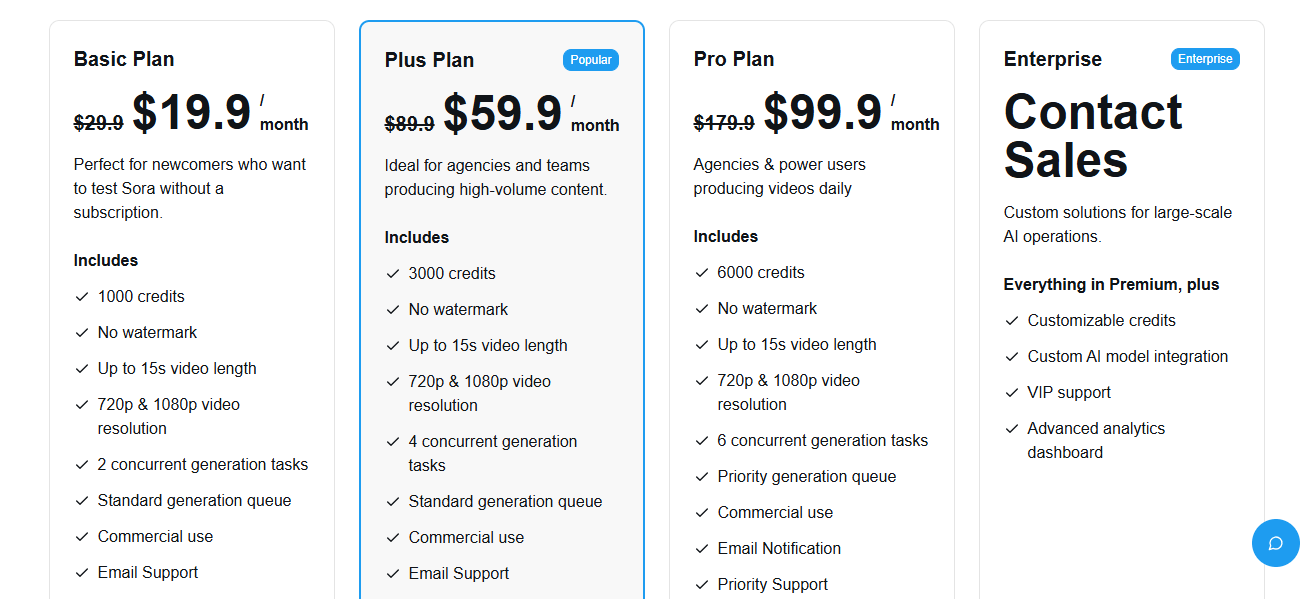The width and height of the screenshot is (1302, 599).
Task: Switch to the Pro Plan card
Action: click(x=812, y=300)
